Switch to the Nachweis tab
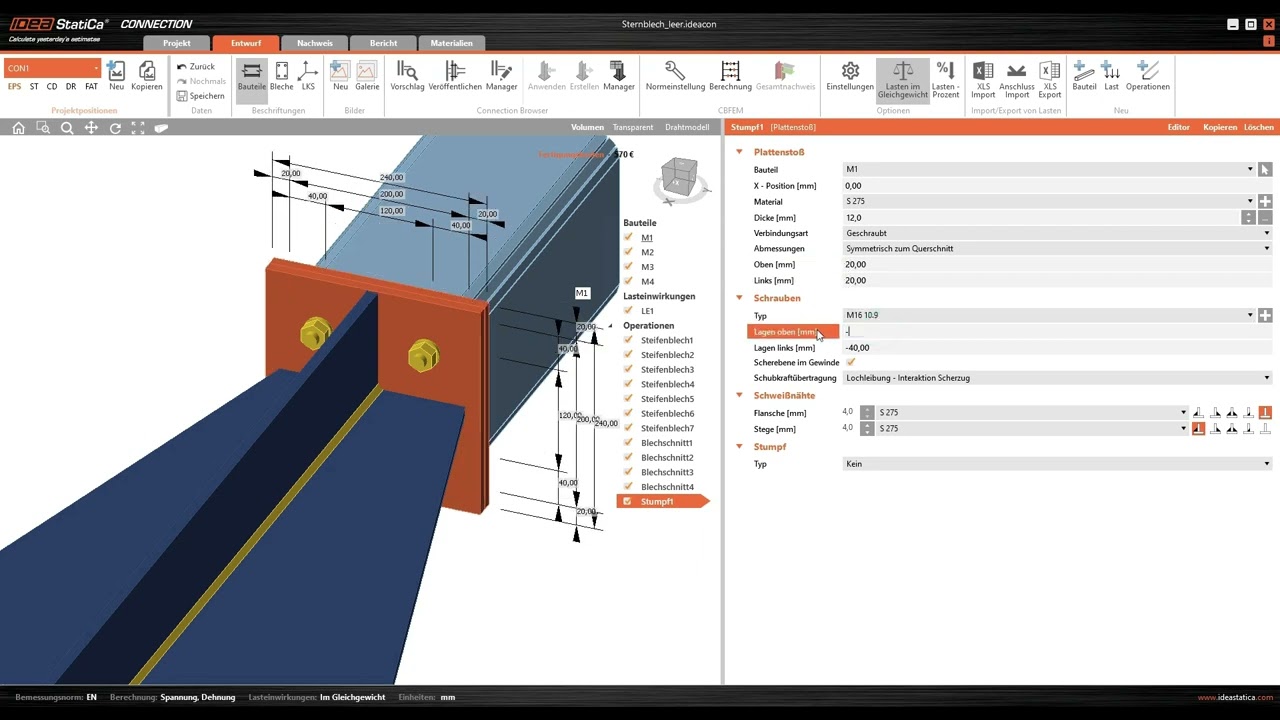The height and width of the screenshot is (720, 1280). (315, 43)
